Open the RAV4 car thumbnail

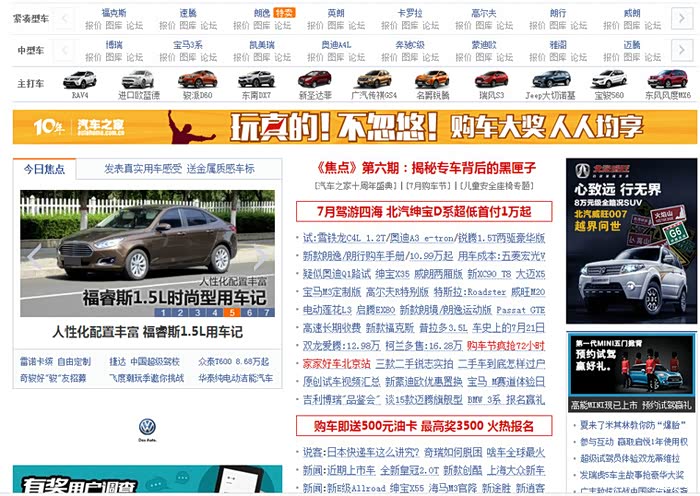[x=80, y=79]
